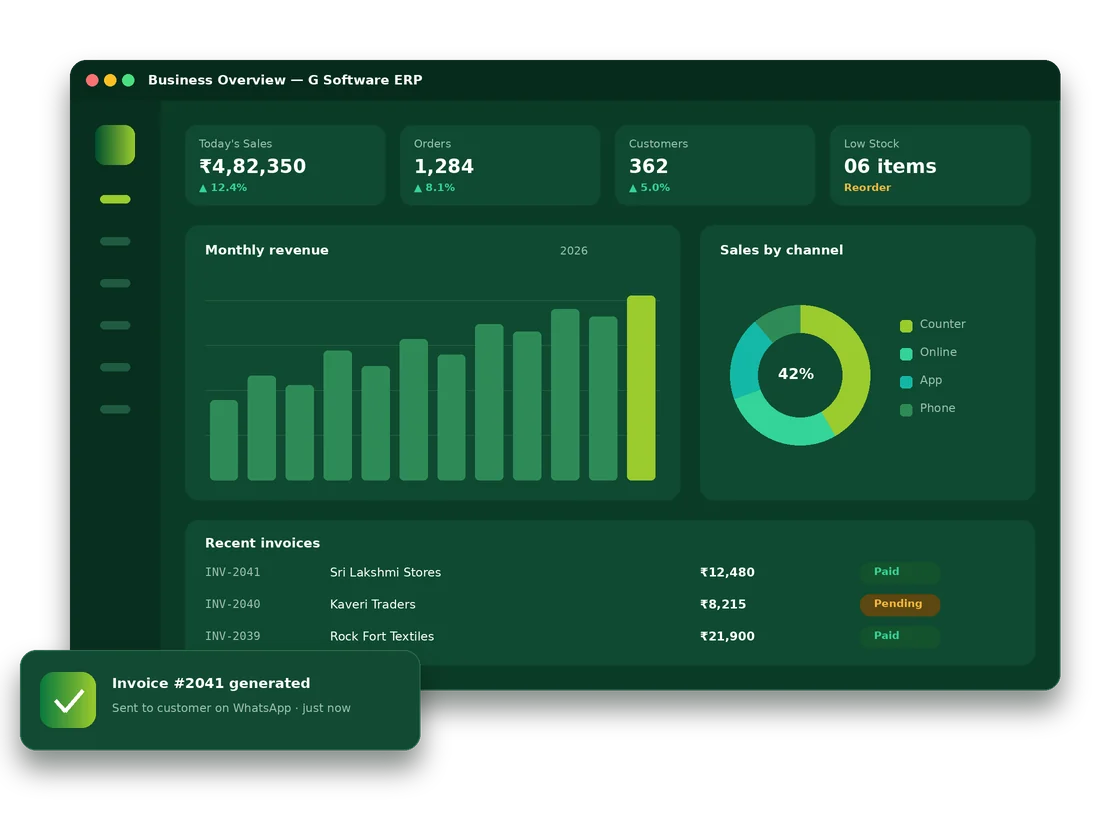Open the Today's Sales card
The height and width of the screenshot is (820, 1100).
pos(286,166)
